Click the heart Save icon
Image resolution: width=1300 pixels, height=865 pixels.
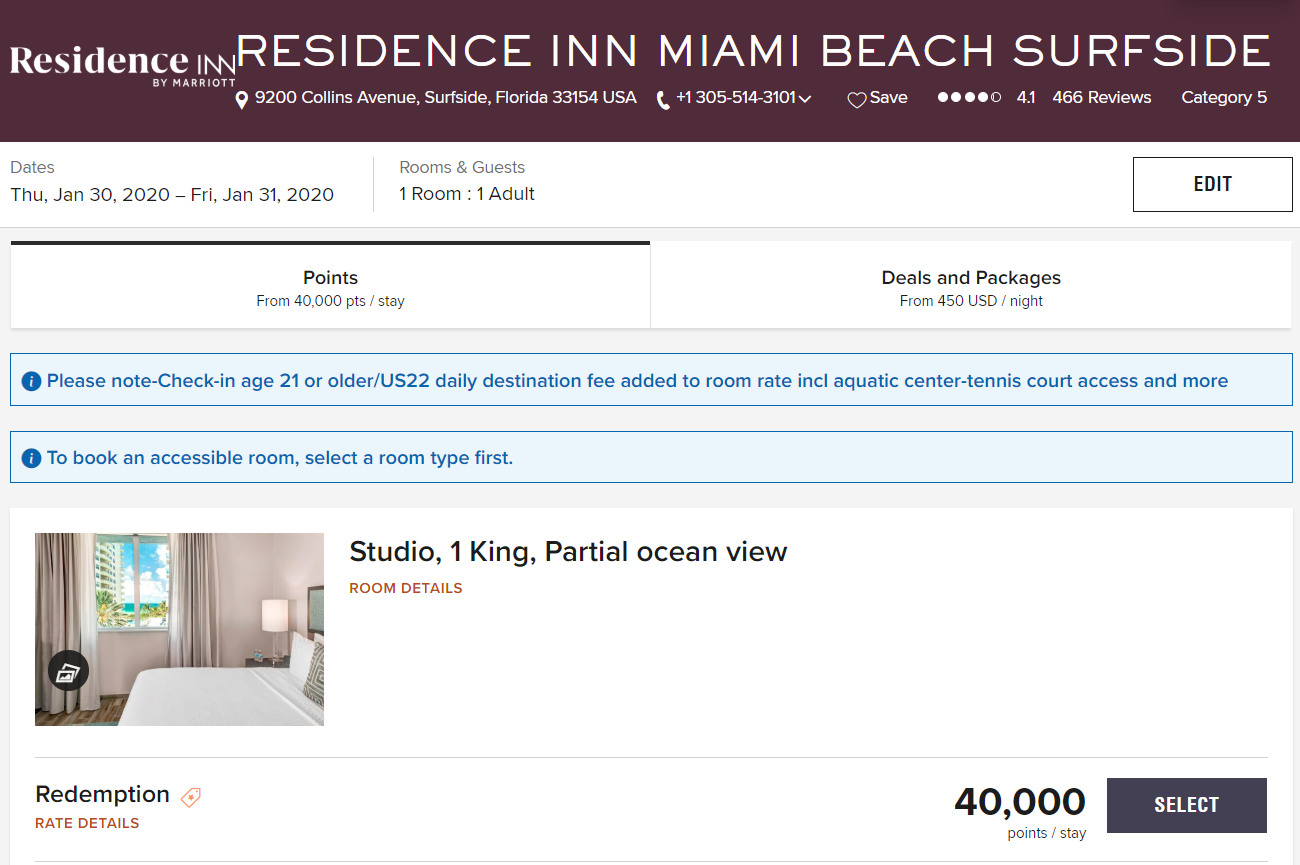click(x=856, y=100)
